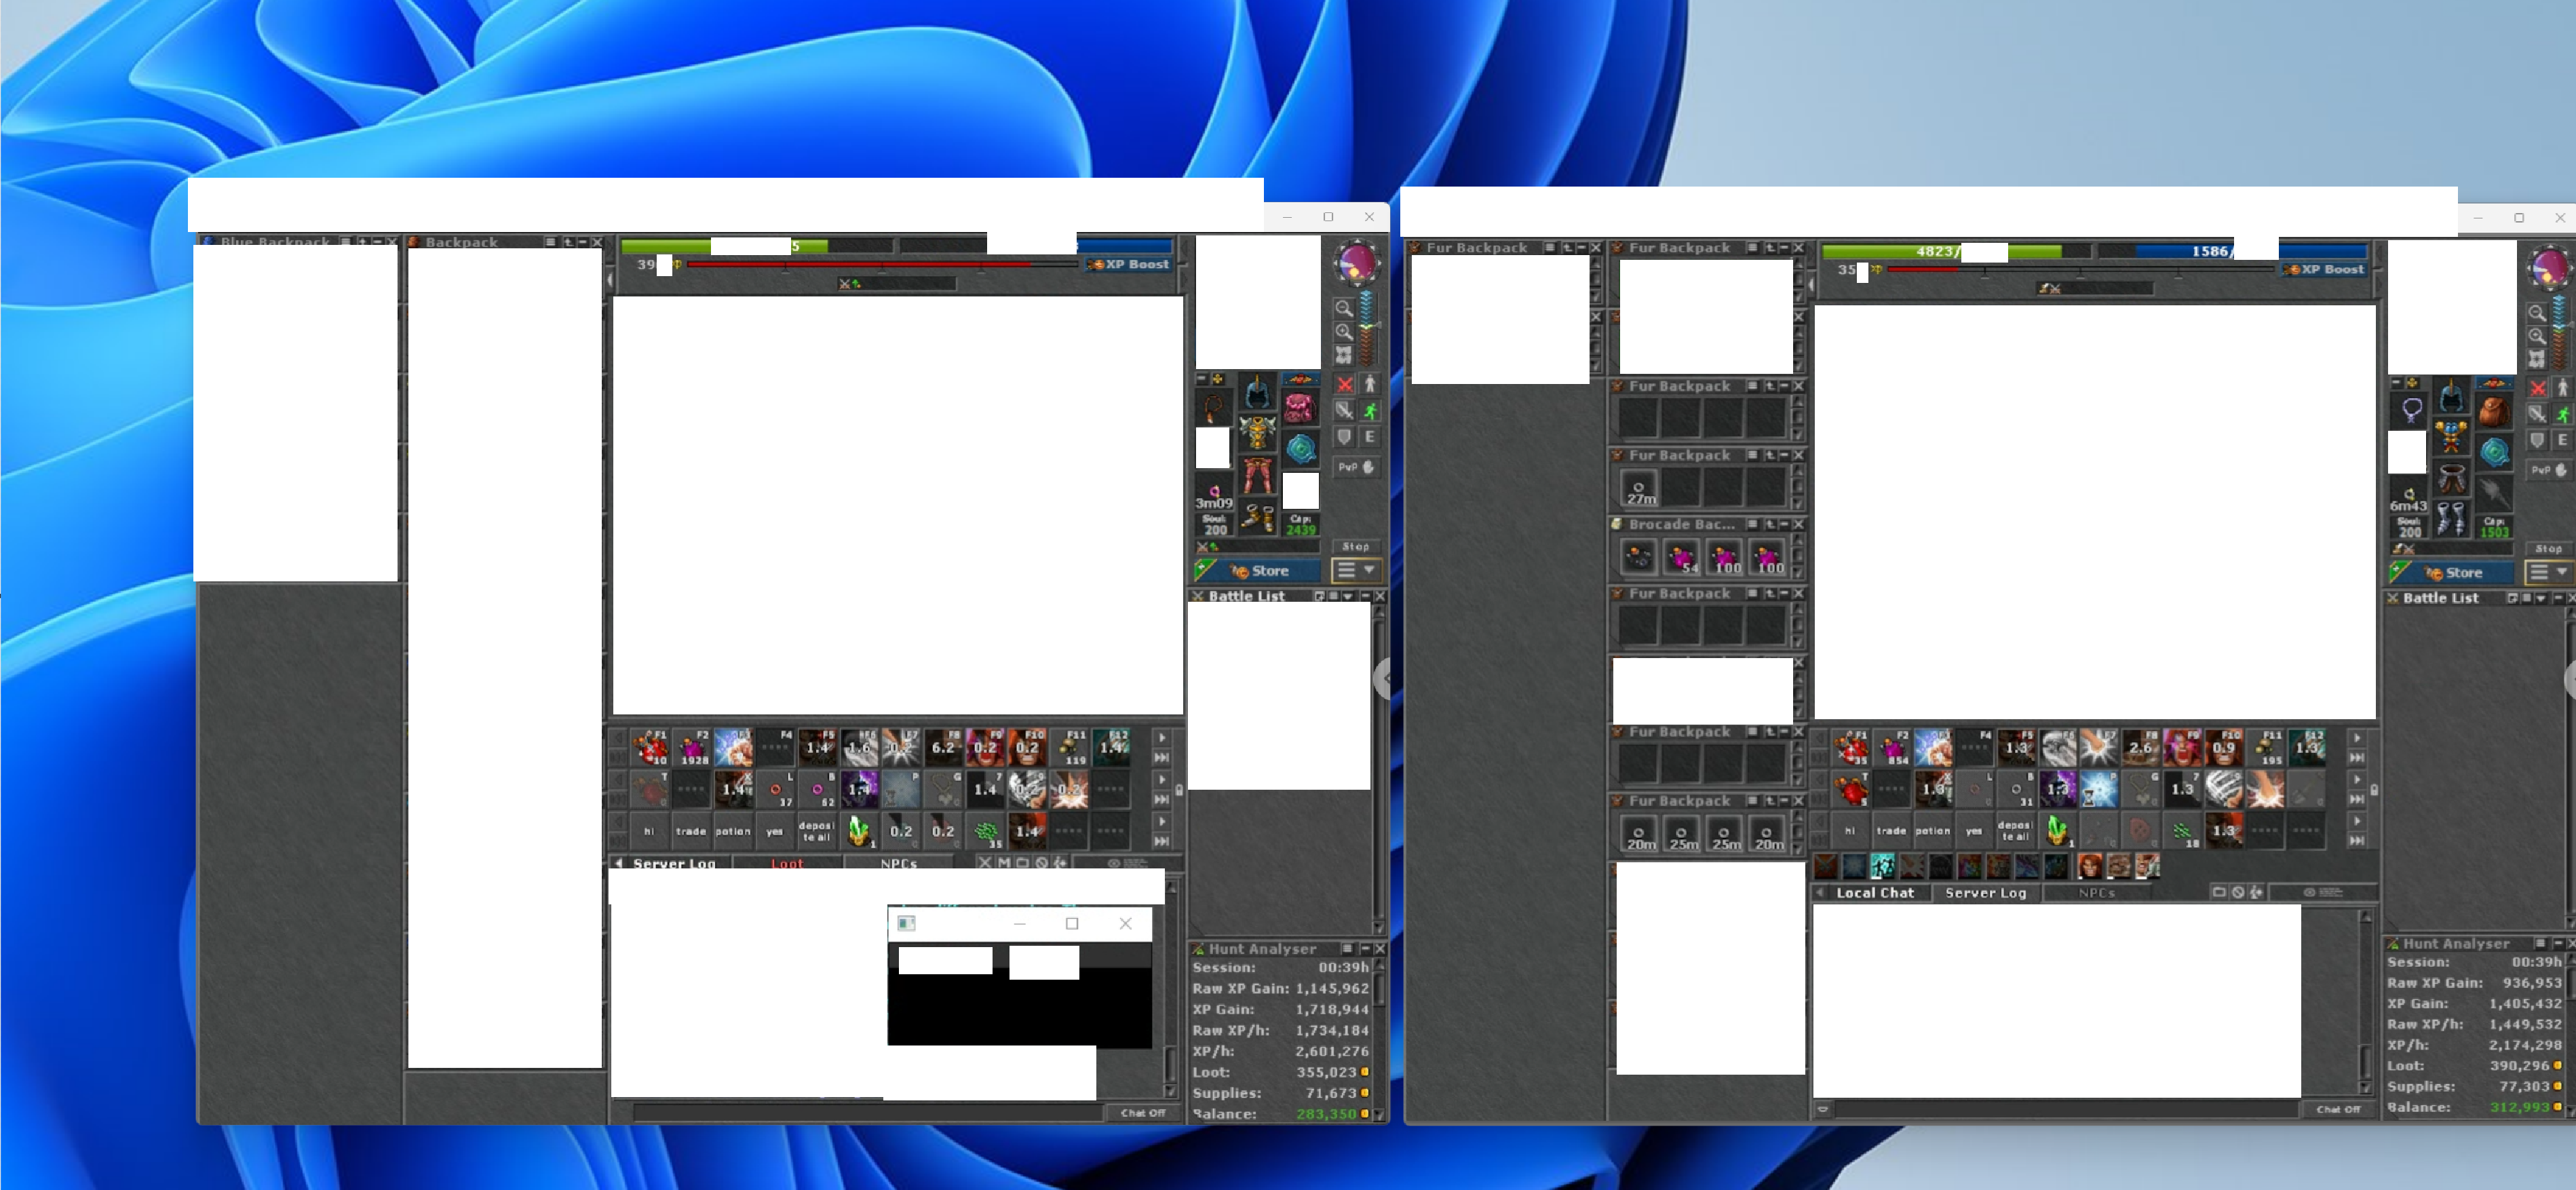The image size is (2576, 1190).
Task: Click the action bar lock icon in right window
Action: pyautogui.click(x=2373, y=790)
